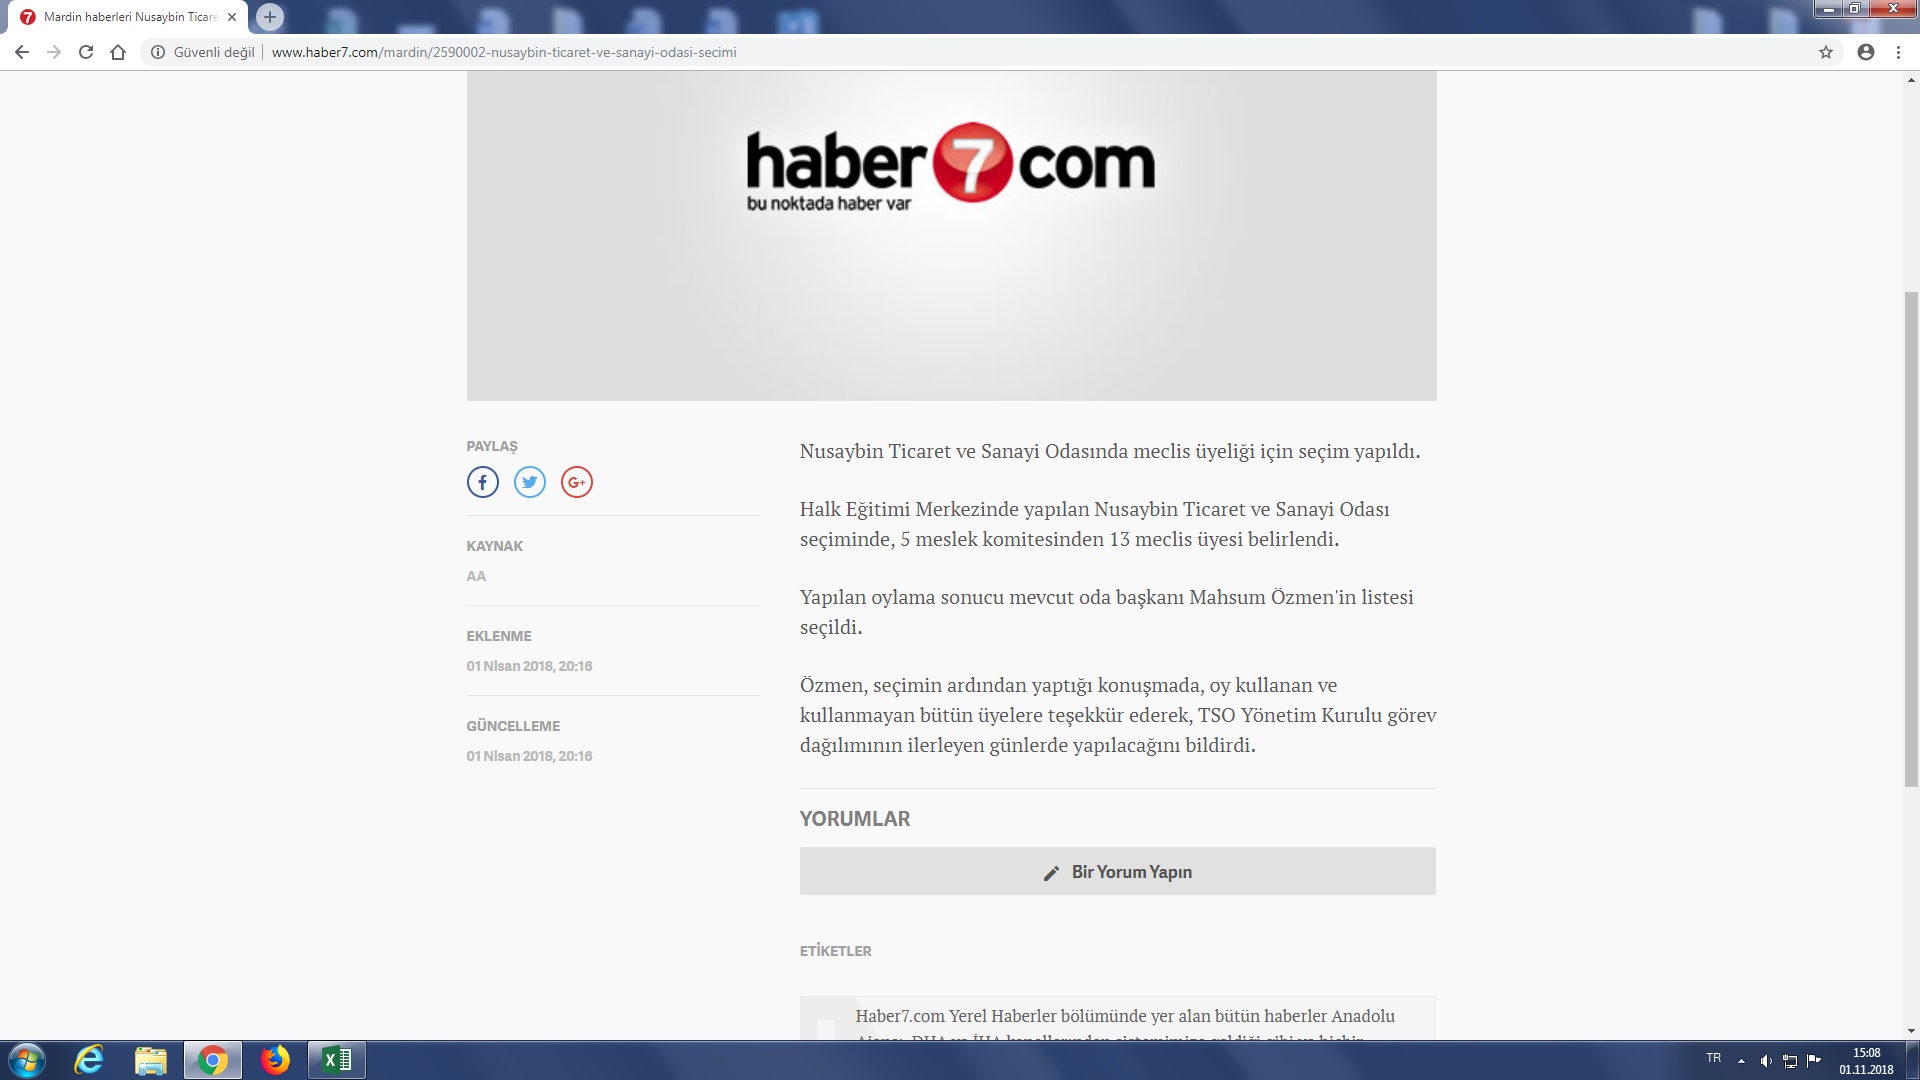
Task: Open browser home page
Action: tap(118, 52)
